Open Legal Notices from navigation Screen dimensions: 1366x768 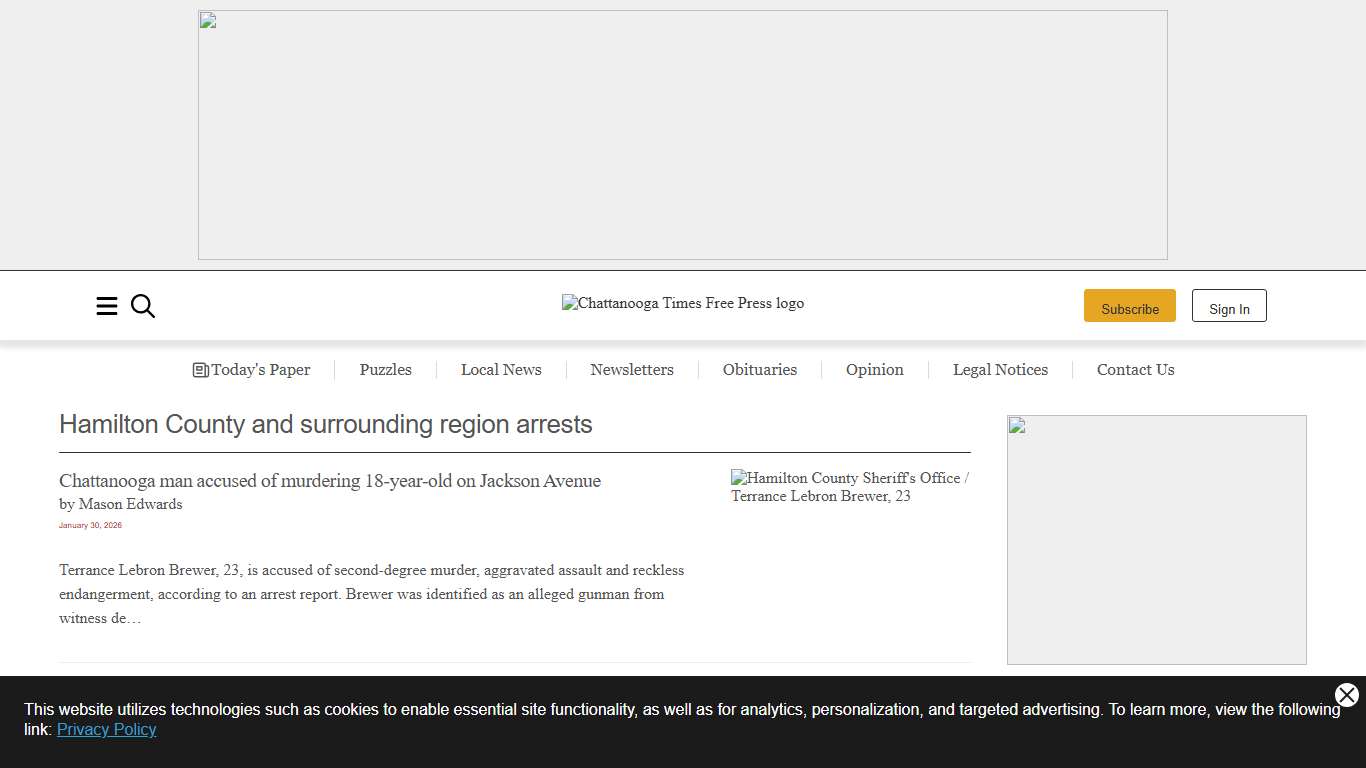pos(1000,370)
